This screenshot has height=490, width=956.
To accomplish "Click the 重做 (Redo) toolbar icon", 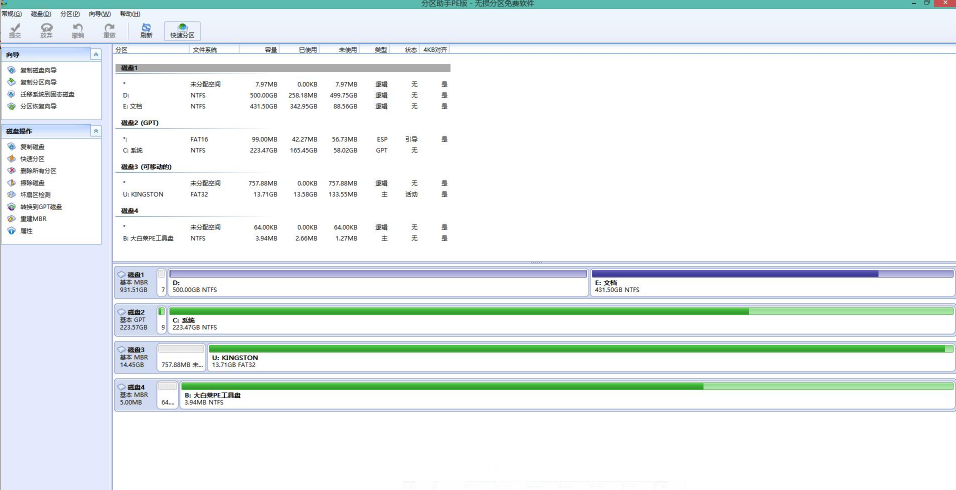I will tap(109, 30).
